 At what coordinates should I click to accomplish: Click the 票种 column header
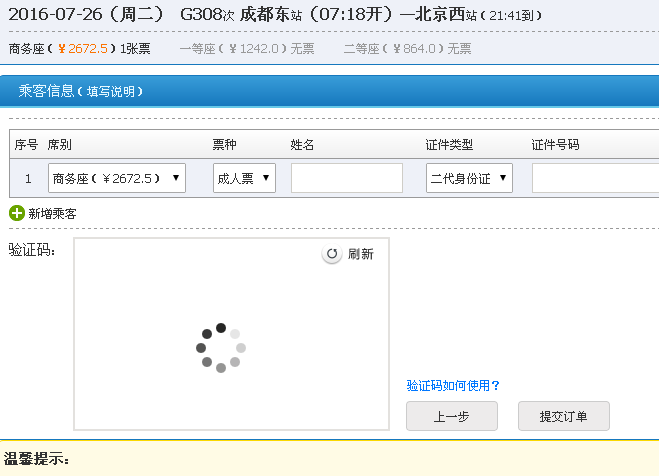click(x=224, y=145)
